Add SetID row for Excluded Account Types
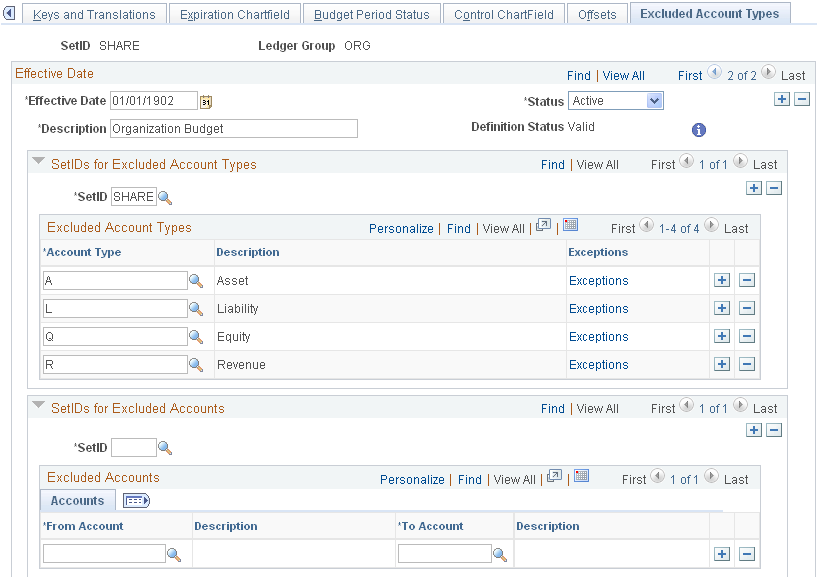 [754, 188]
